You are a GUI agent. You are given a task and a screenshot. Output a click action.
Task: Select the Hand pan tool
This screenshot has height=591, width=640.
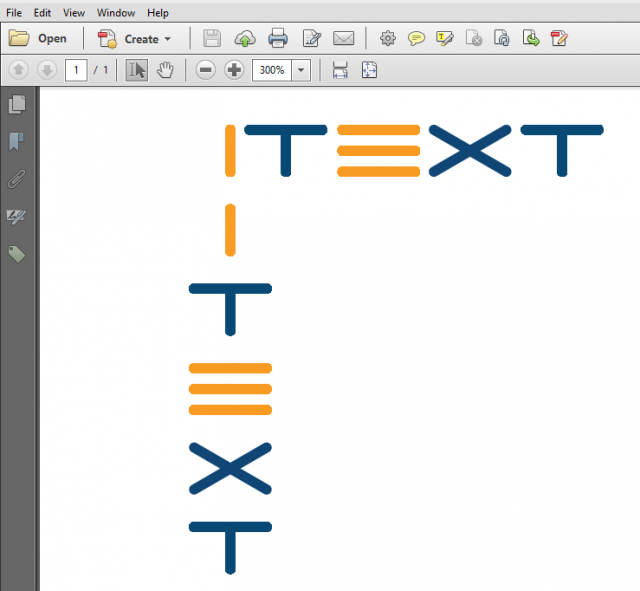coord(166,70)
